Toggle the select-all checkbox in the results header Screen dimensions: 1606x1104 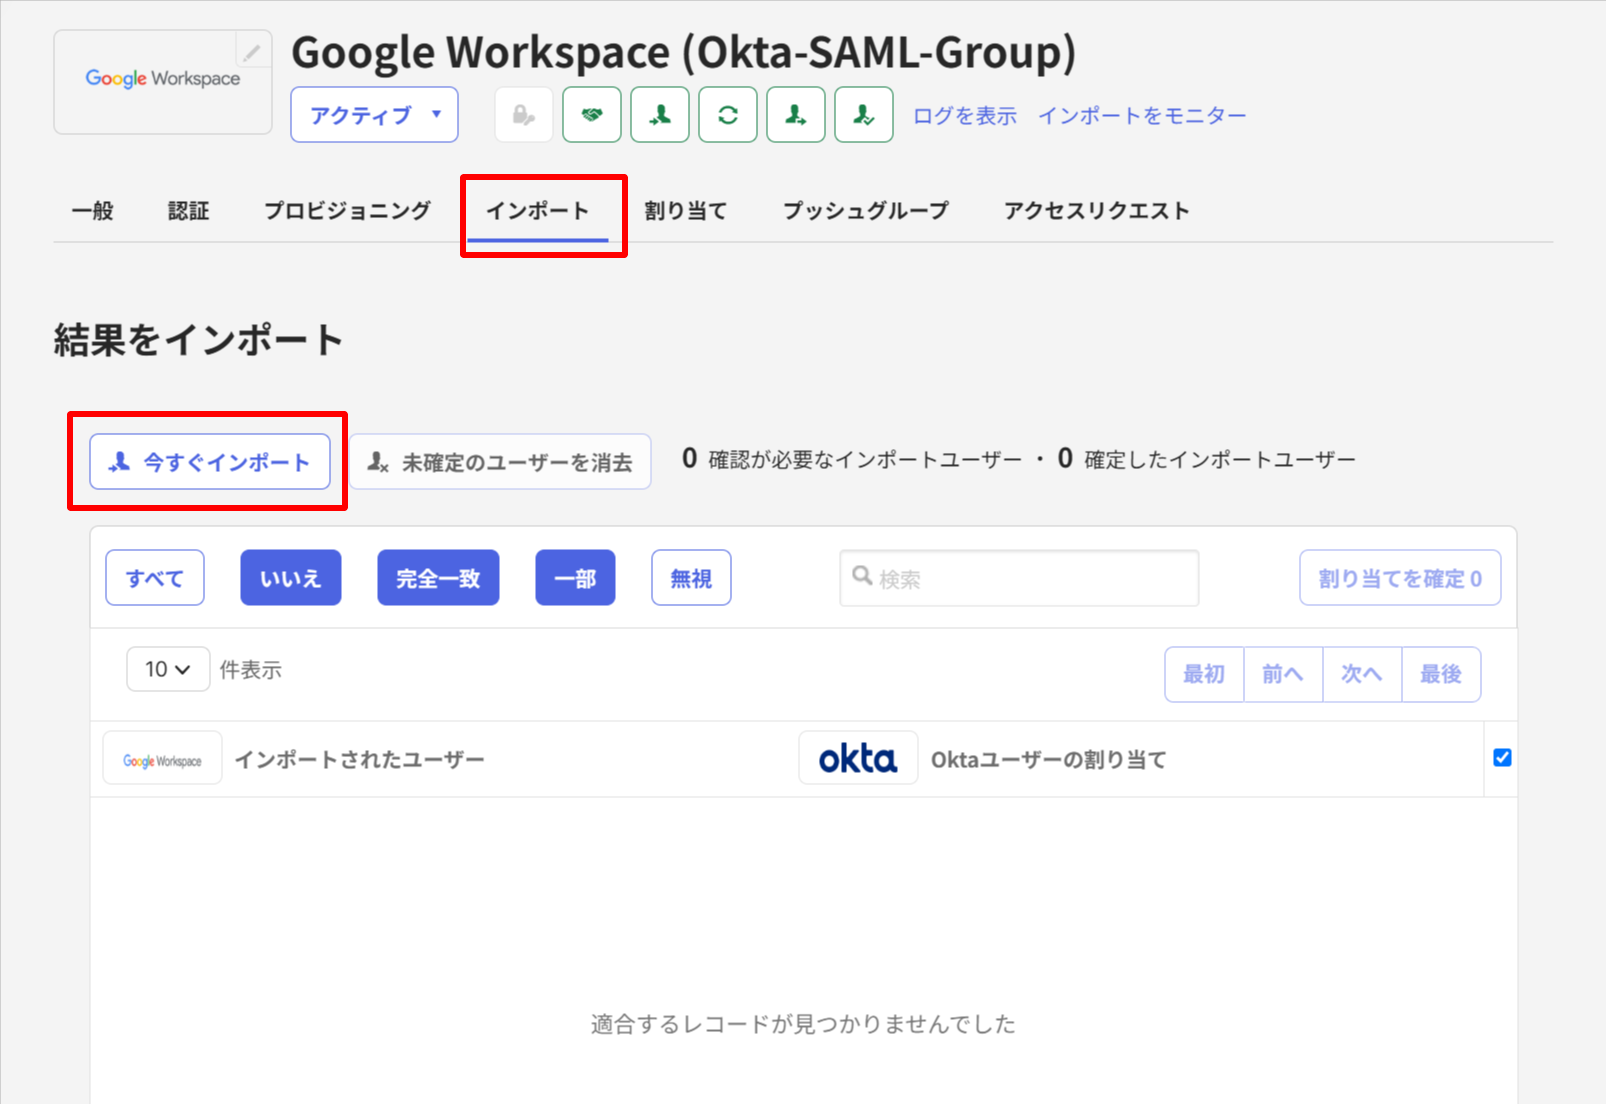point(1501,757)
